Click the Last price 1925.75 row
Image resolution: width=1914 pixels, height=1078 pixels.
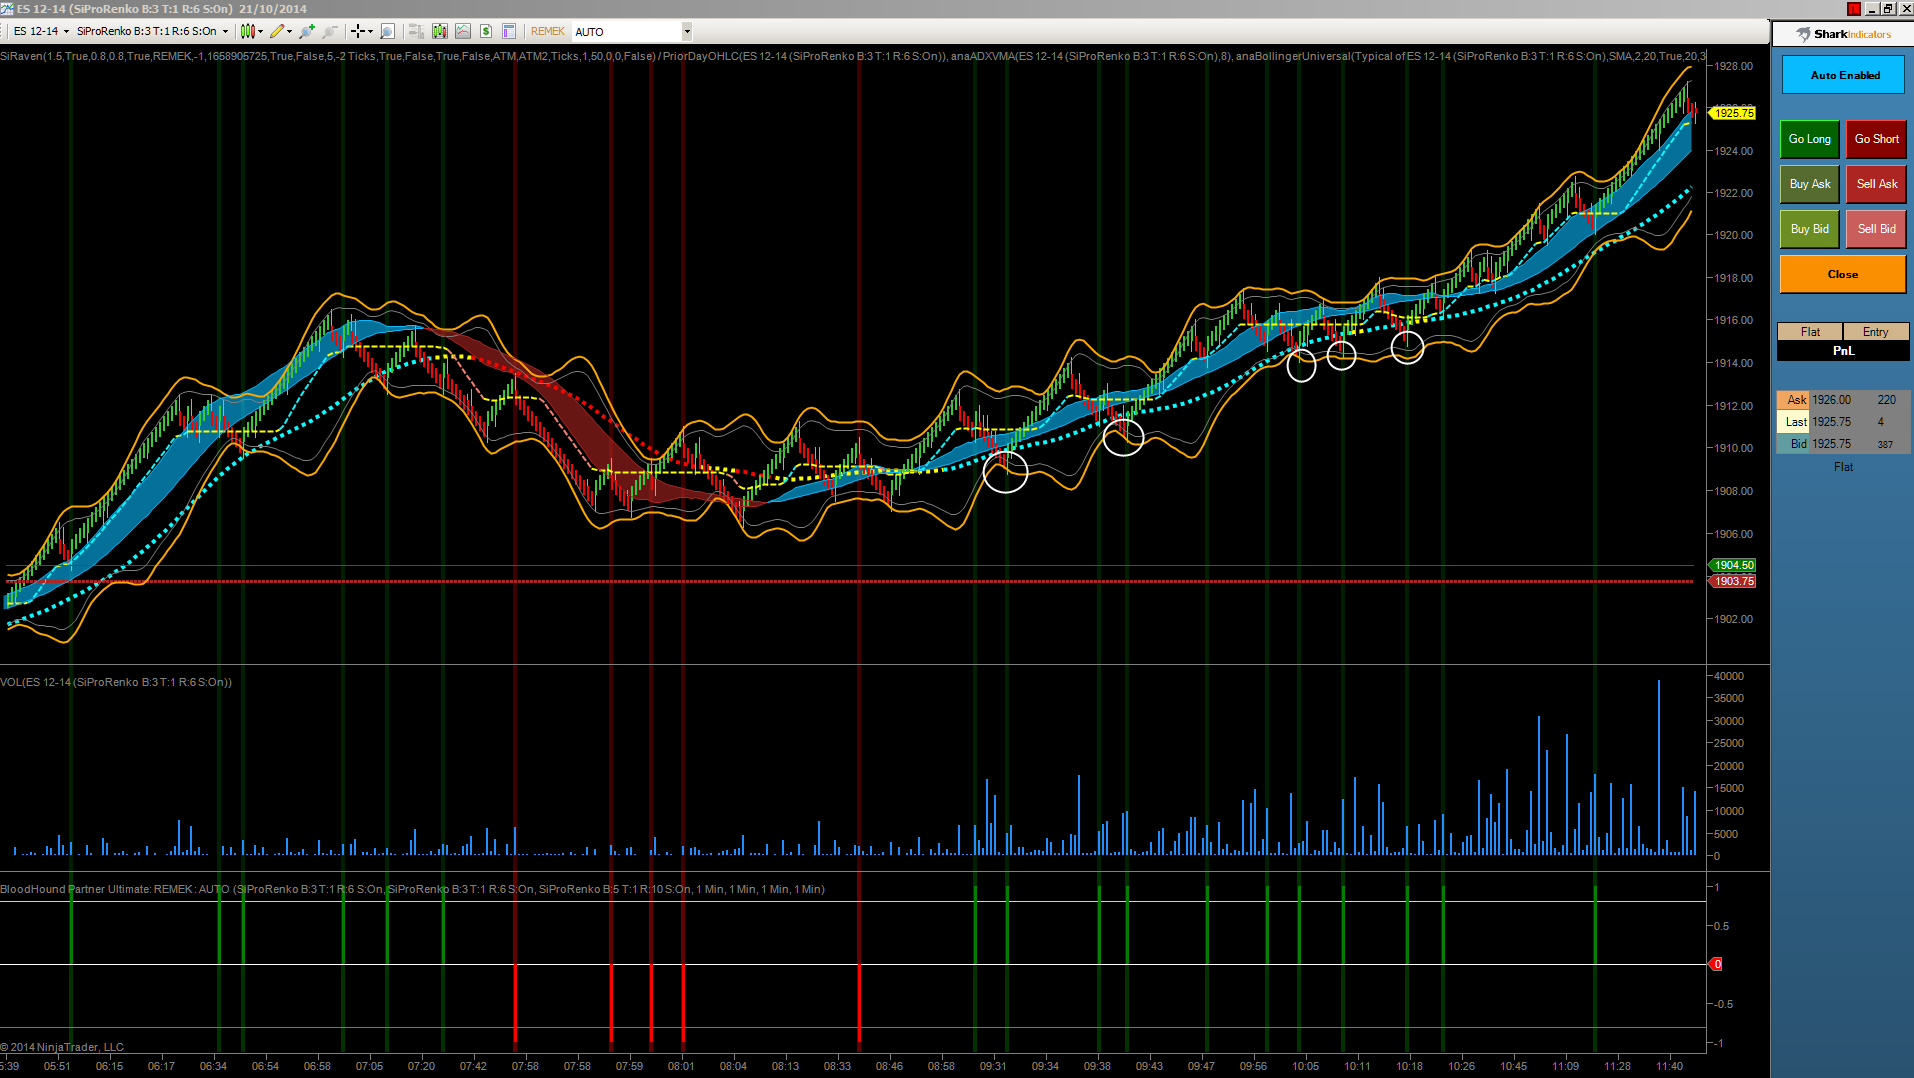tap(1843, 422)
